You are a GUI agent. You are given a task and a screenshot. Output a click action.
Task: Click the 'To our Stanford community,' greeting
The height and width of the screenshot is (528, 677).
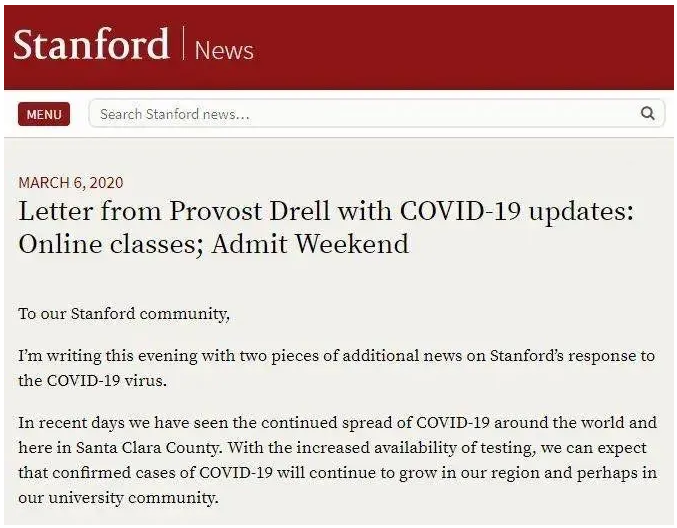[x=124, y=314]
